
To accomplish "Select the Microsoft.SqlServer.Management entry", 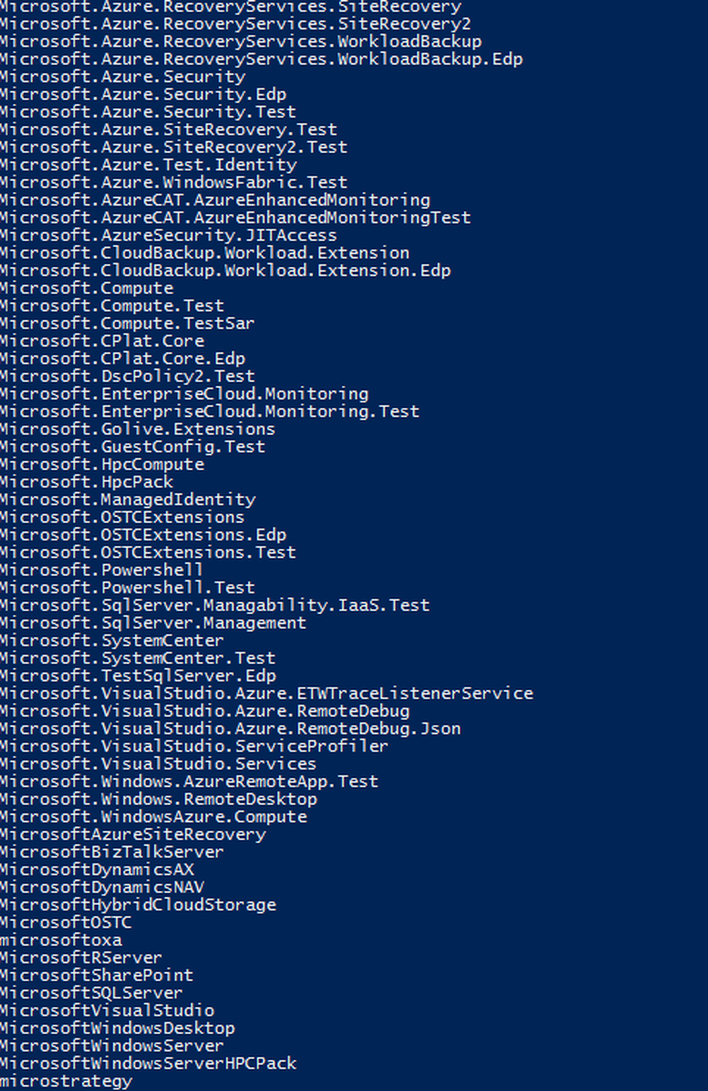I will [x=153, y=622].
